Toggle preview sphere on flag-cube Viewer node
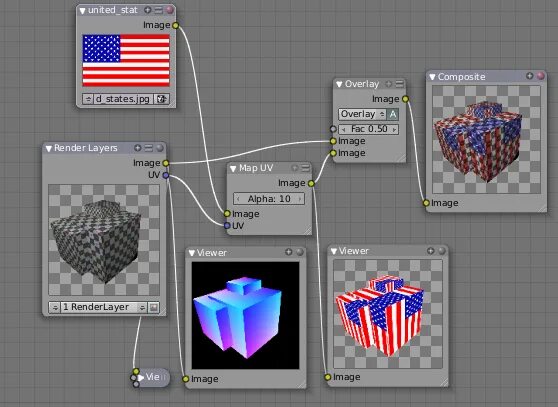 point(442,251)
